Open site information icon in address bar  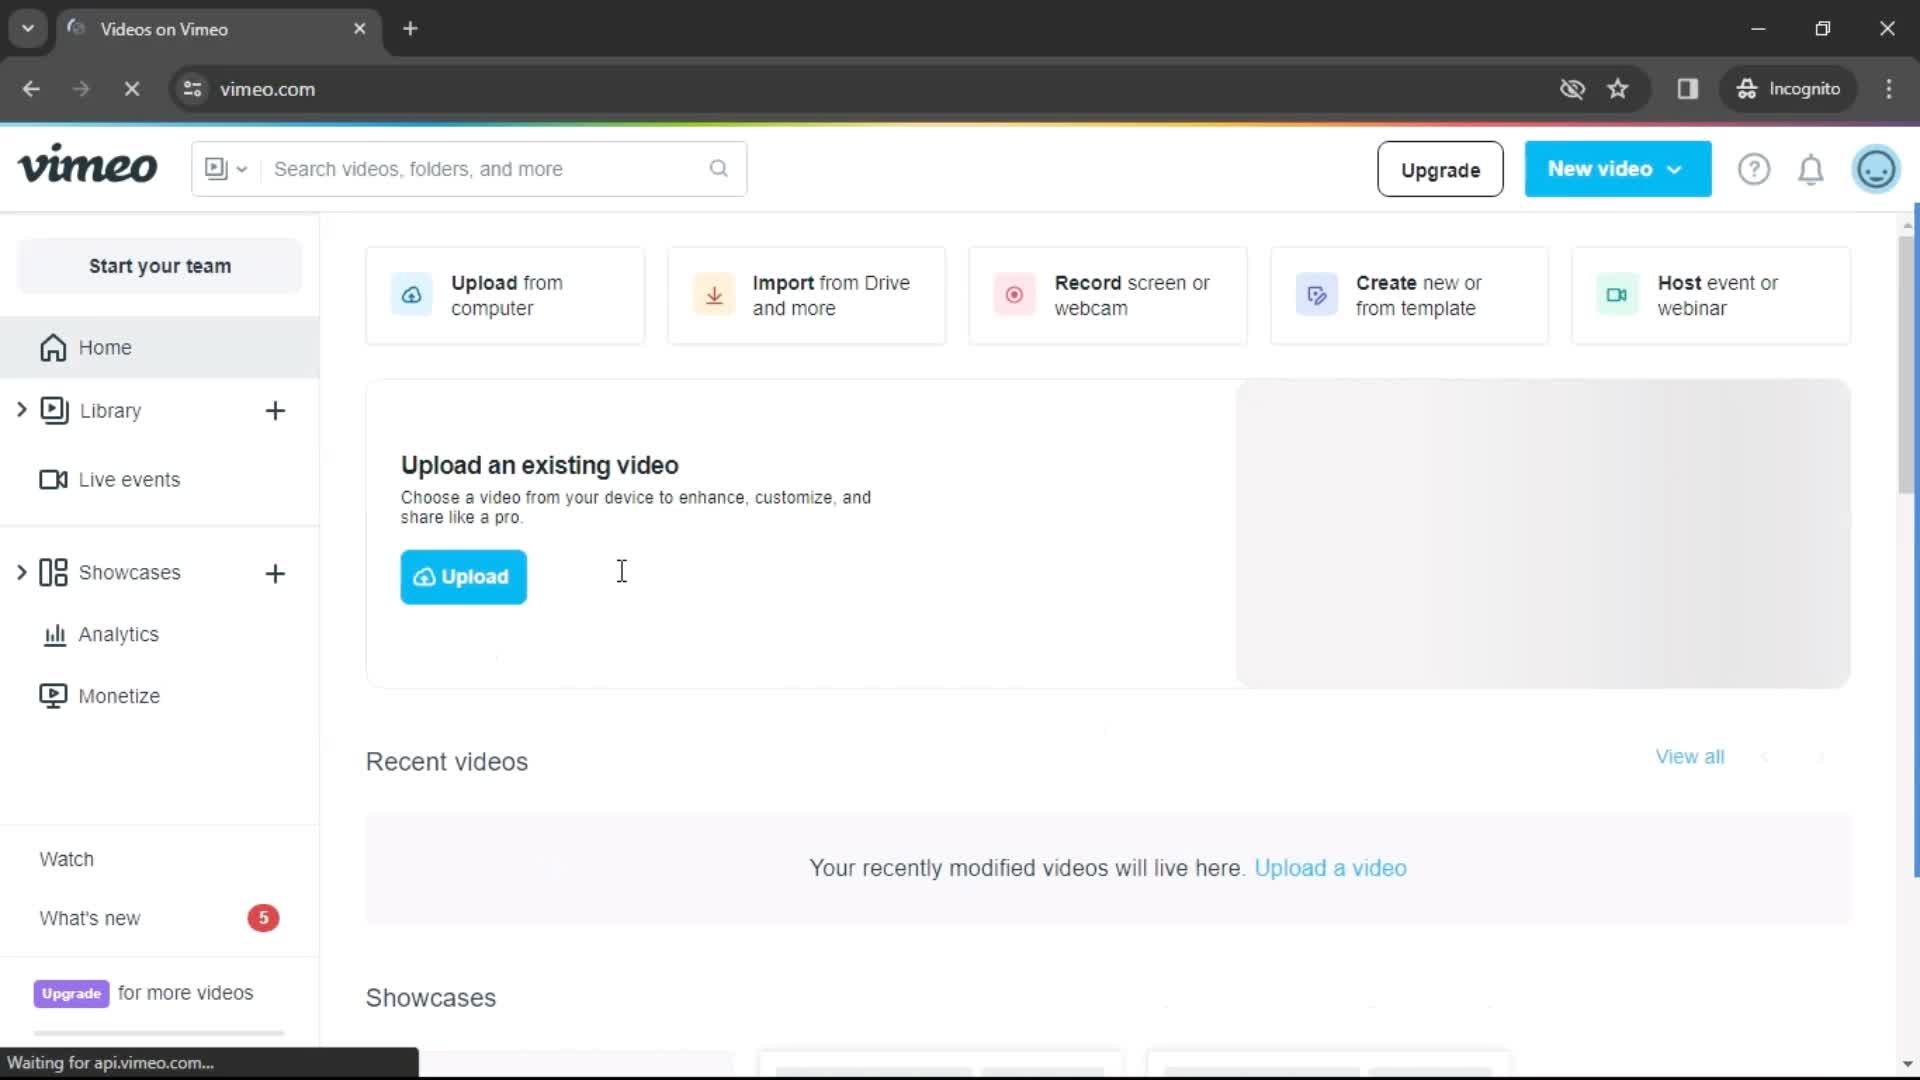[192, 89]
